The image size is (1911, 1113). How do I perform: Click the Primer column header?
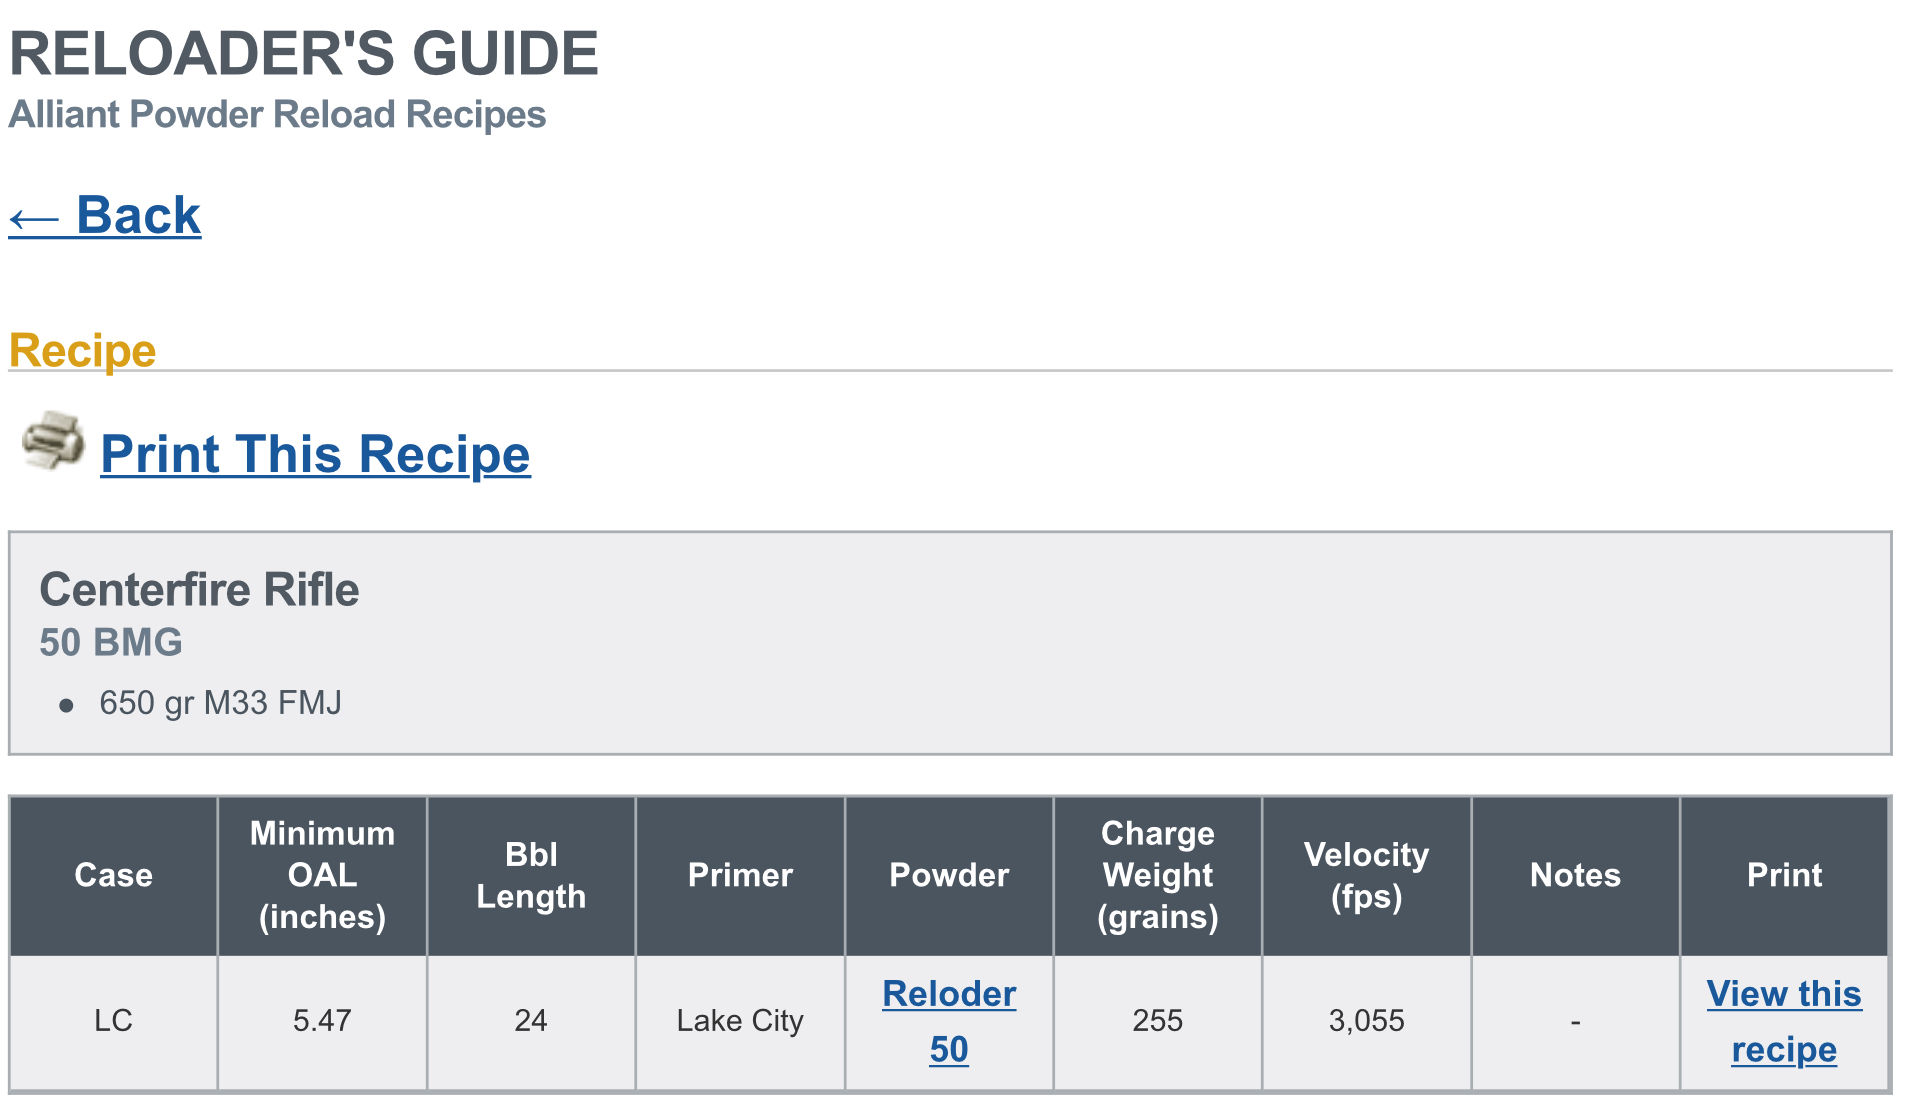click(740, 875)
